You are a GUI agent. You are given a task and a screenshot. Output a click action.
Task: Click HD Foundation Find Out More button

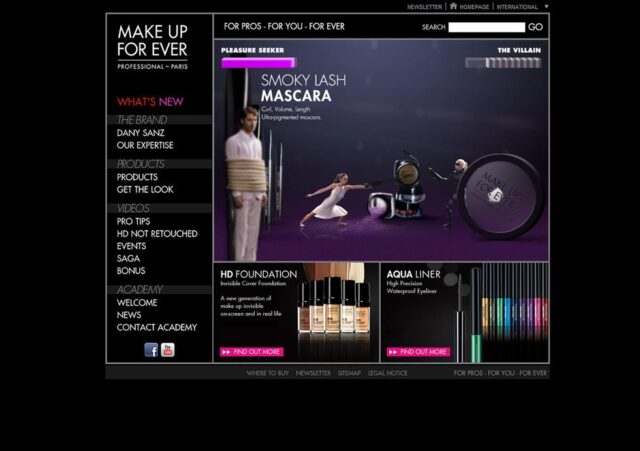tap(252, 352)
